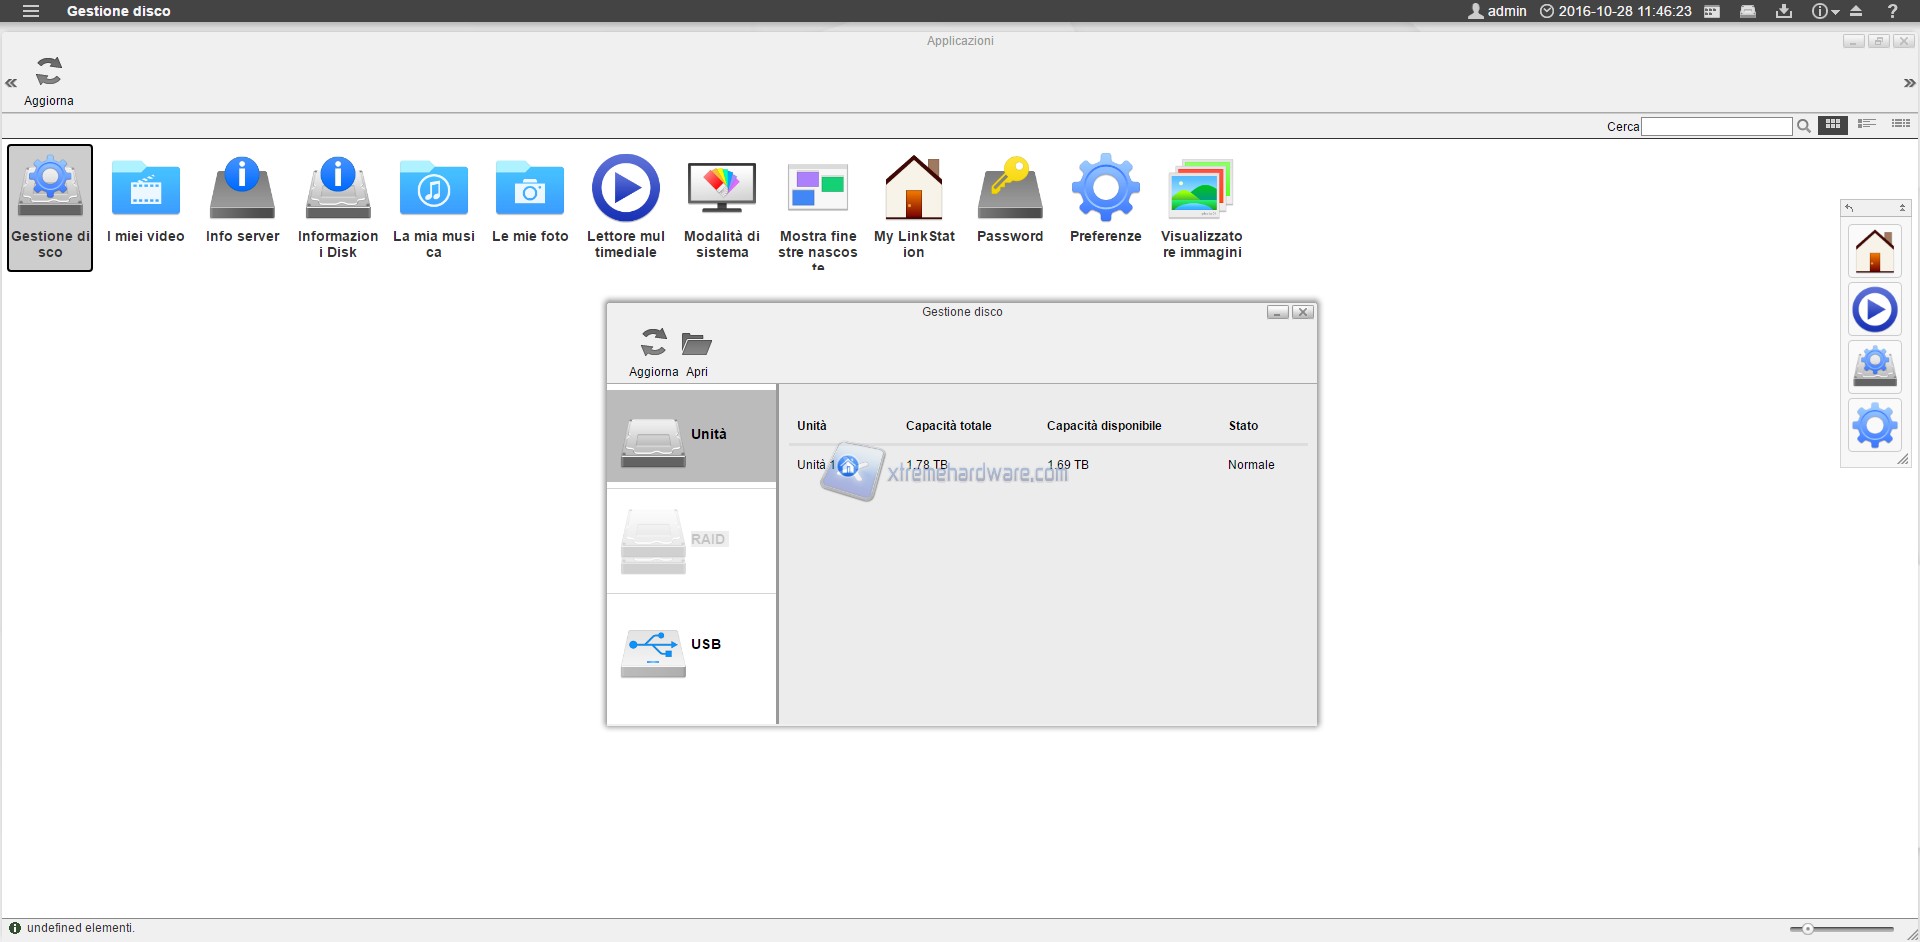This screenshot has height=942, width=1920.
Task: Open Modalità di sistema icon
Action: [721, 200]
